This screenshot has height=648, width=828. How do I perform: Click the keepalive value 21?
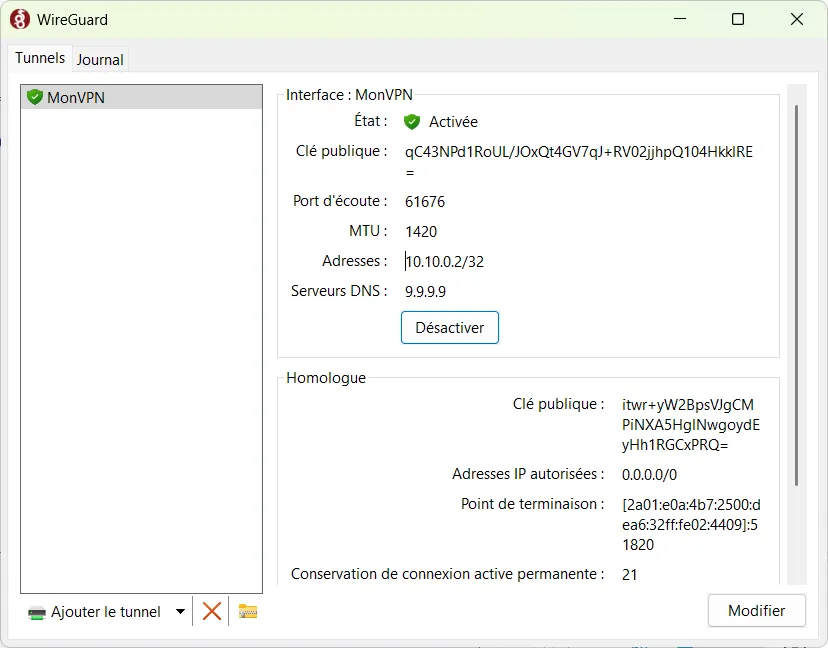pos(629,575)
